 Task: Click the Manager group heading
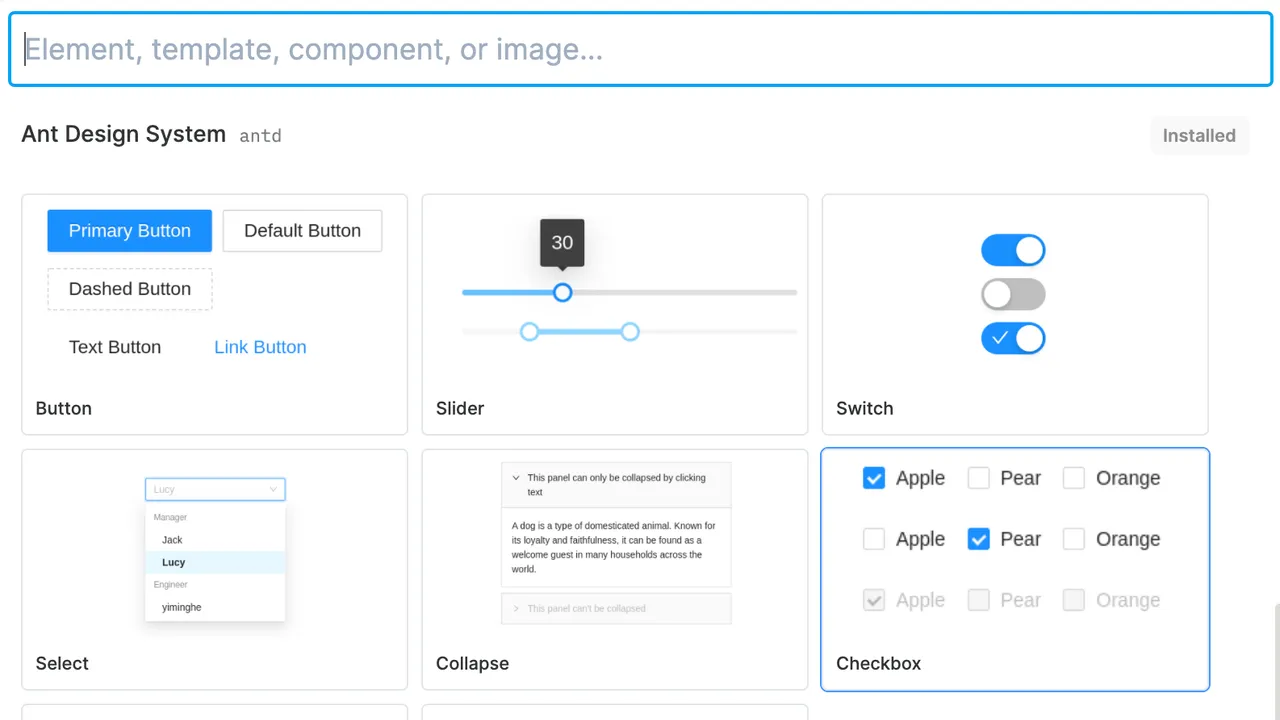pos(170,517)
